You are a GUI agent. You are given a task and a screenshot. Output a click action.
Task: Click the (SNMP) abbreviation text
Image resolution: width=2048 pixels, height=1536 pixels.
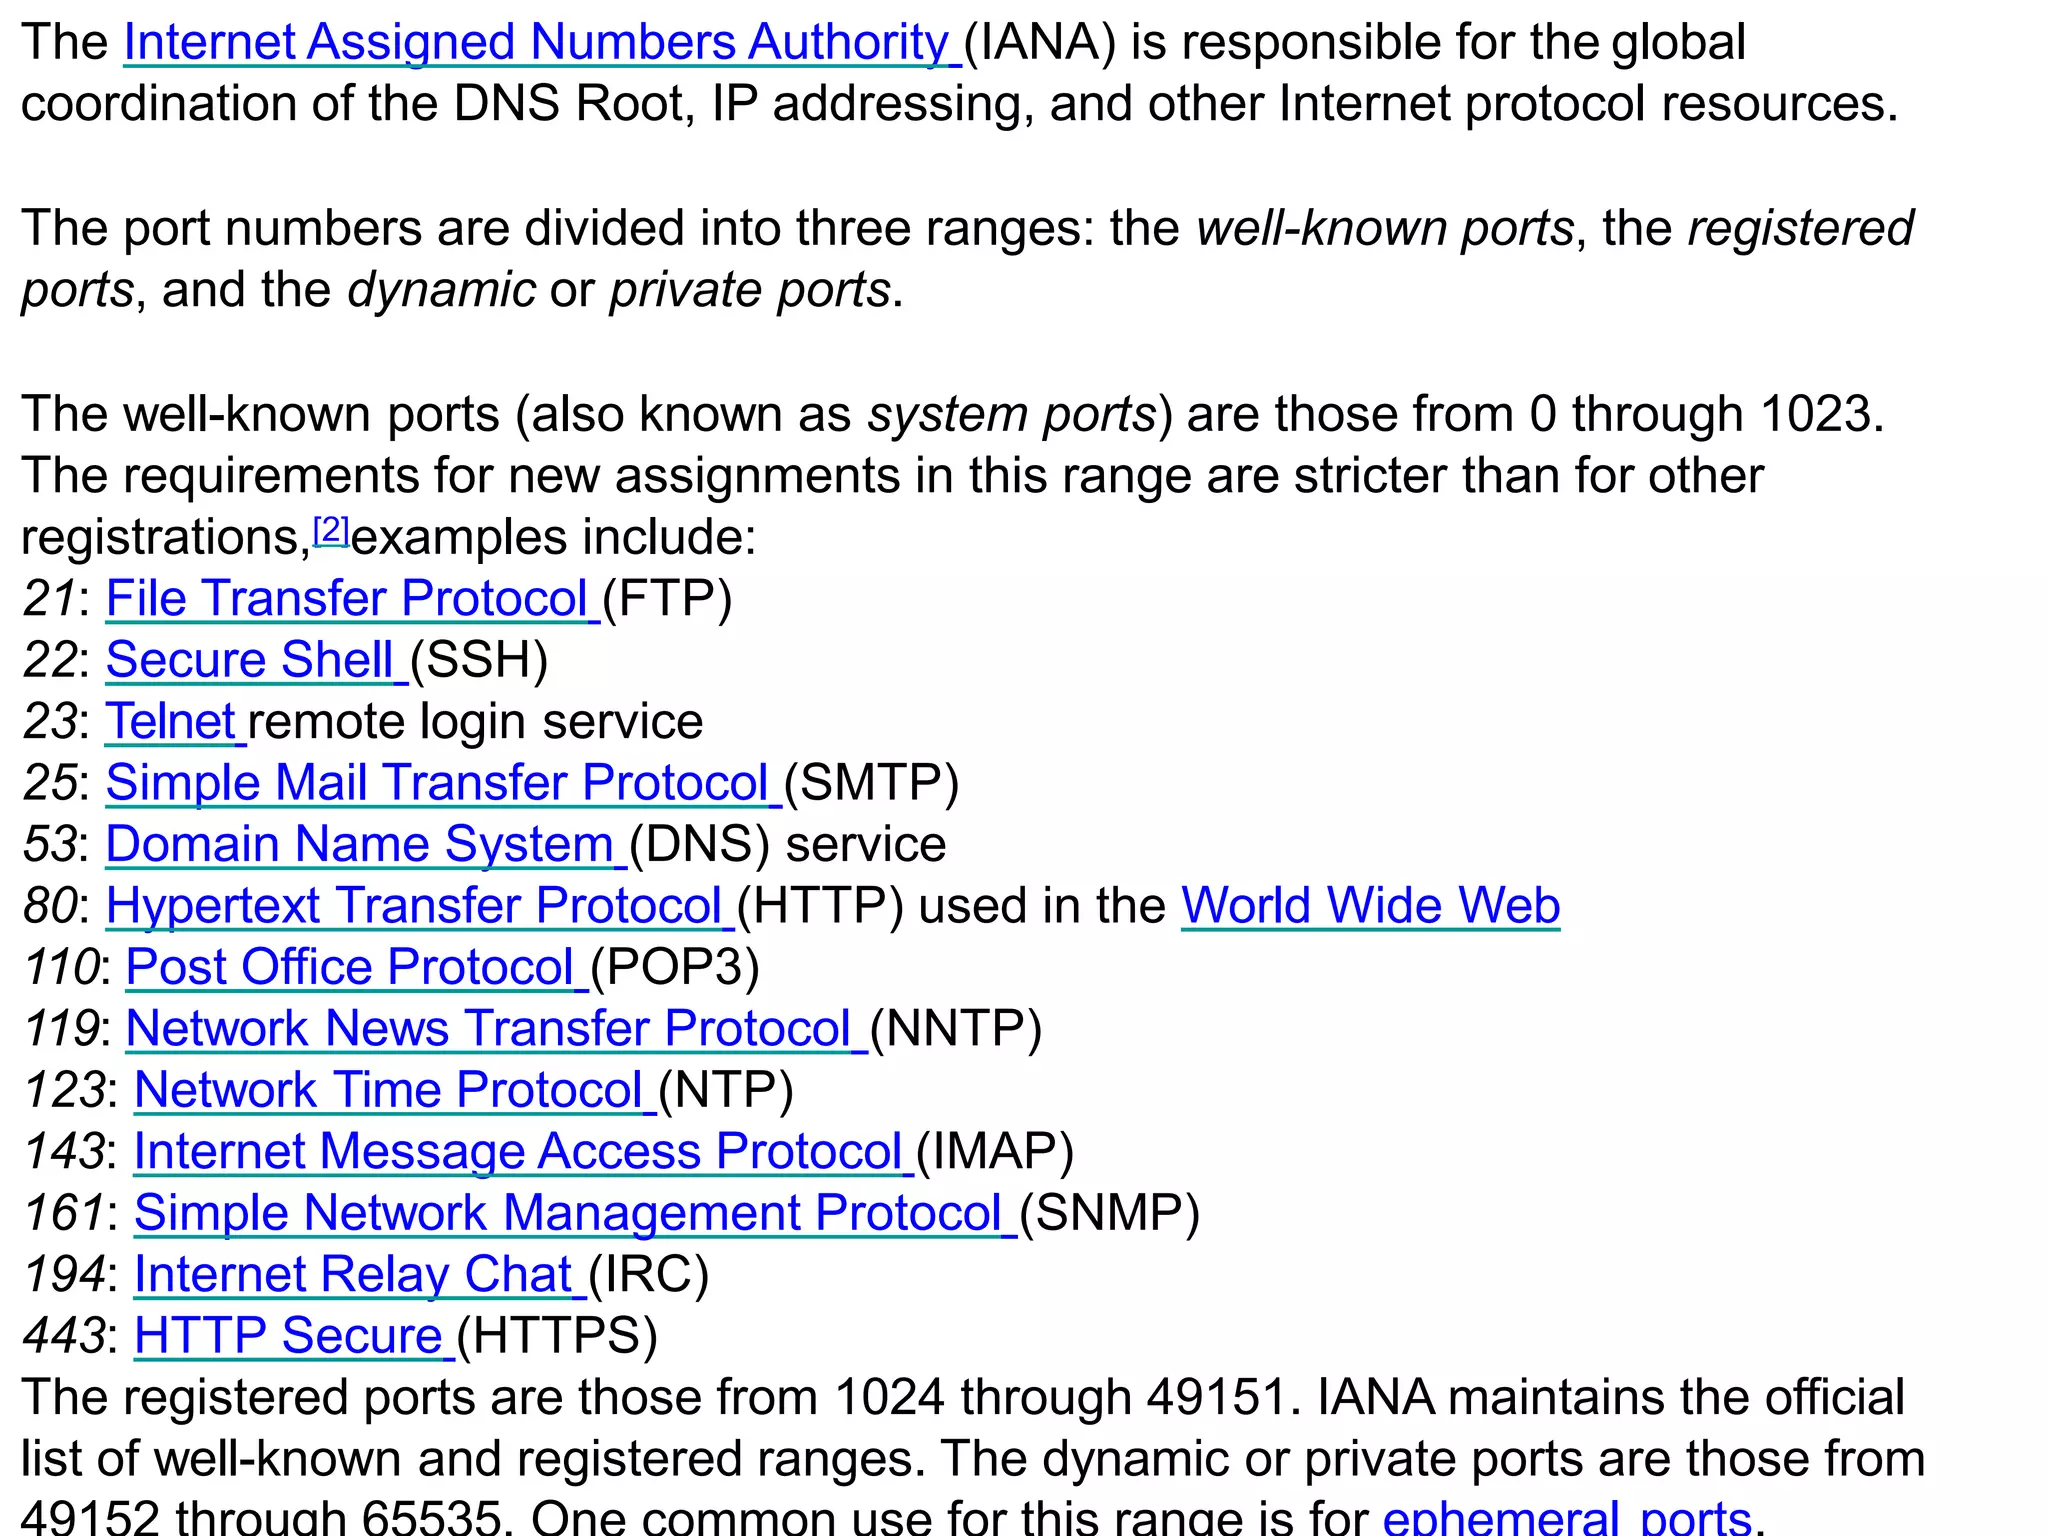click(1109, 1213)
